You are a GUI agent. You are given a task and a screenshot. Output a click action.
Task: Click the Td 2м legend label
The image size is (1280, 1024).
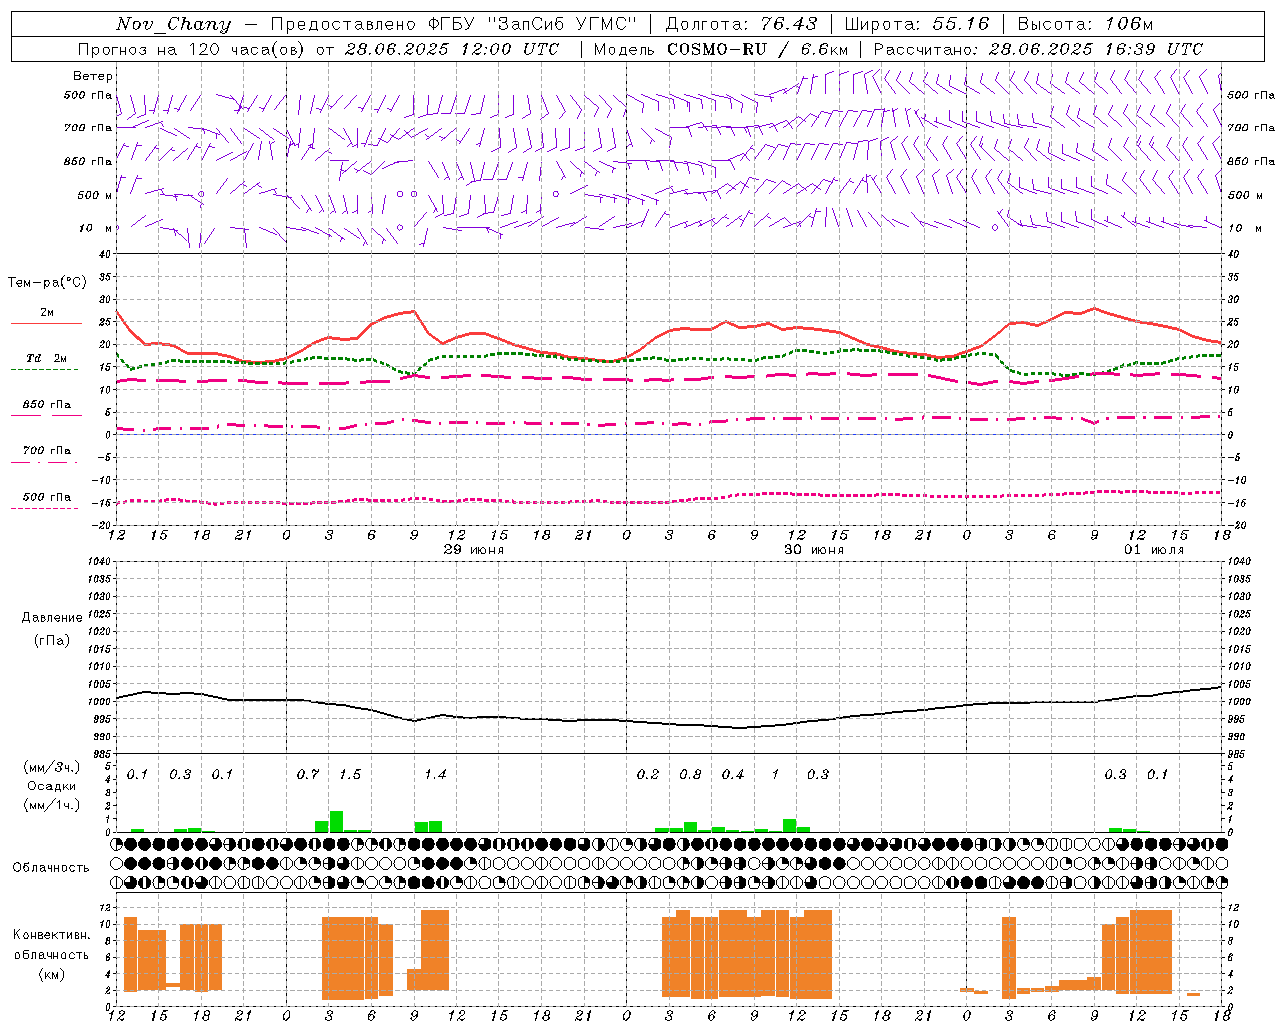[47, 358]
